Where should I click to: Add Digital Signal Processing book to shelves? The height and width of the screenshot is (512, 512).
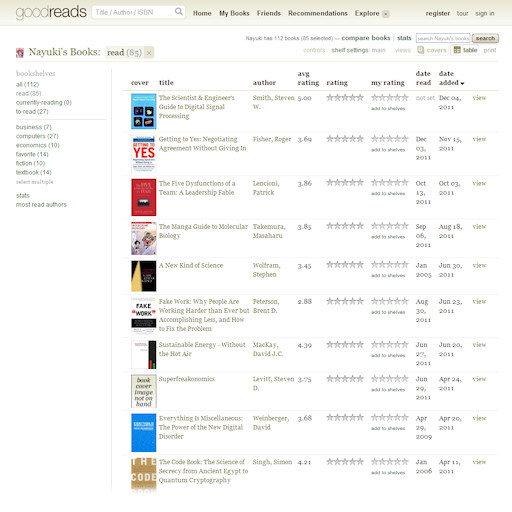click(388, 109)
